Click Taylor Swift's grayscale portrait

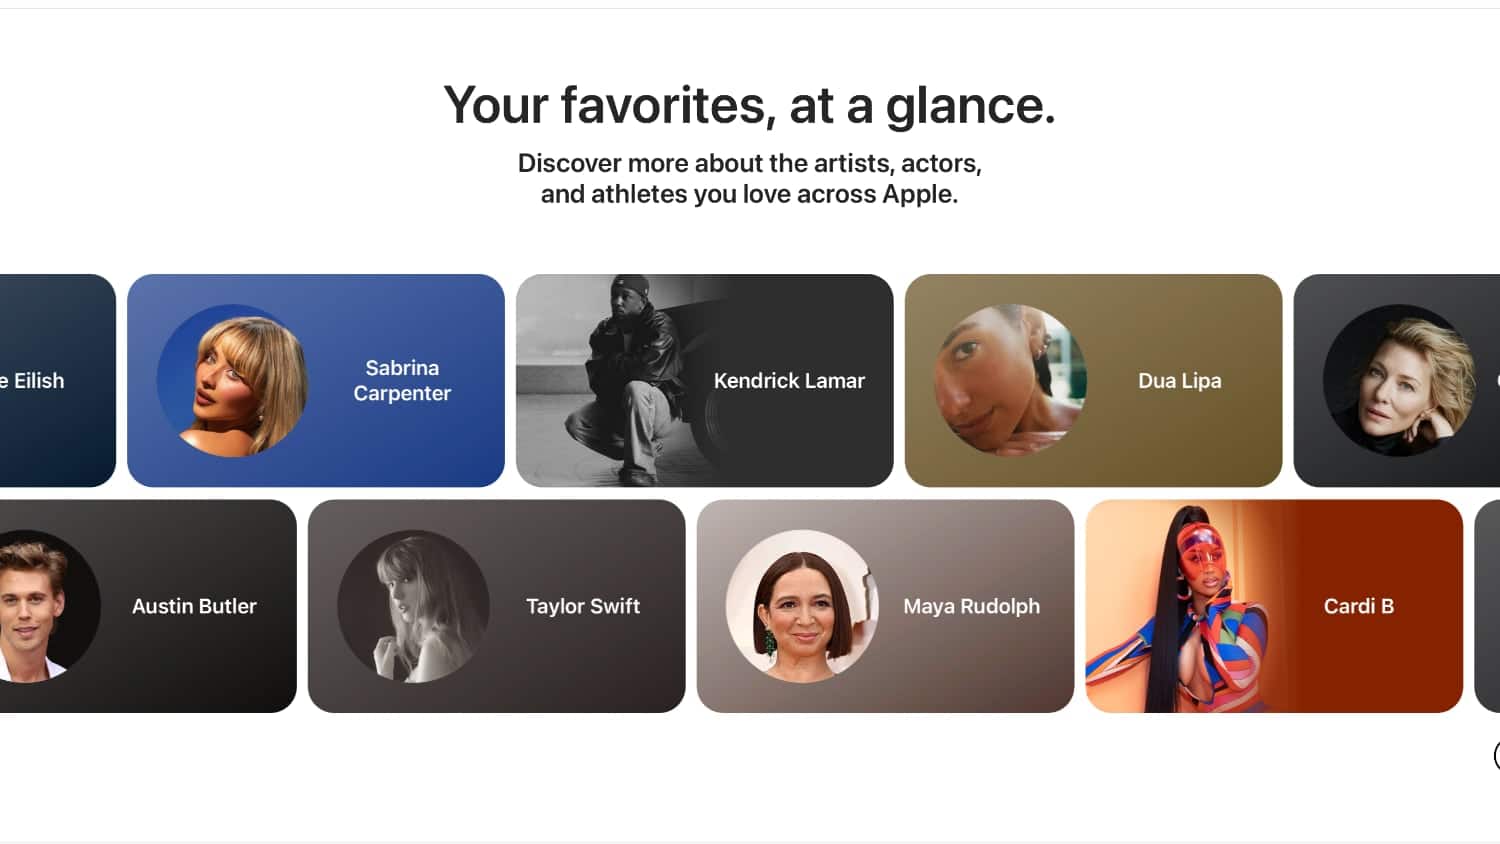point(414,606)
